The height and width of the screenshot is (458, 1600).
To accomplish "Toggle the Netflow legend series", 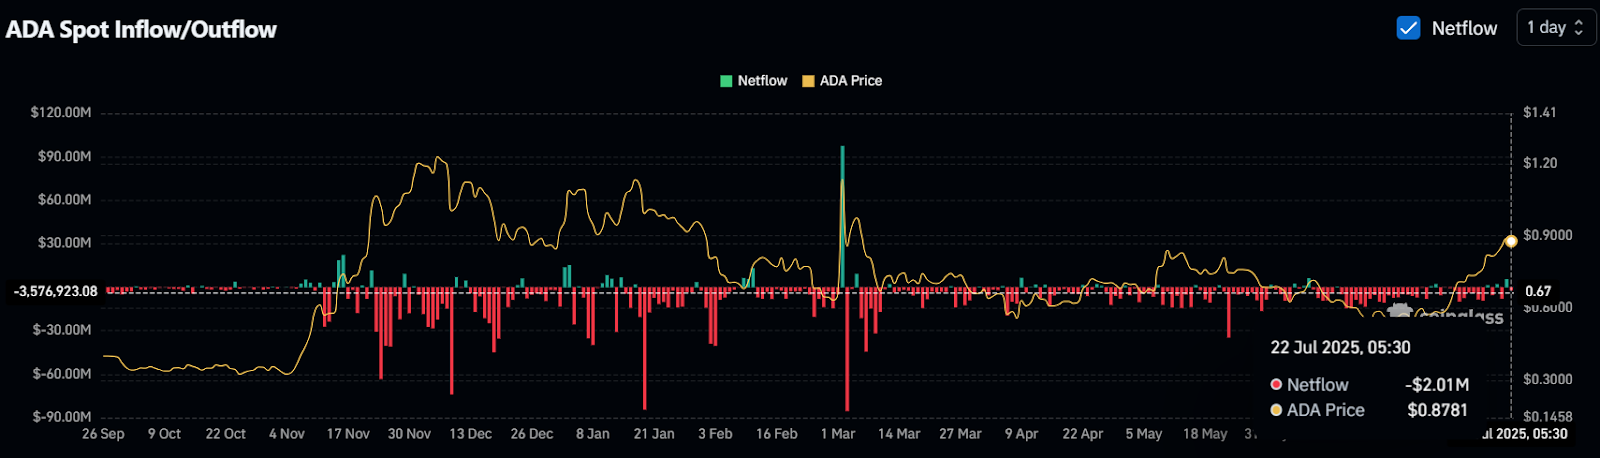I will coord(753,81).
